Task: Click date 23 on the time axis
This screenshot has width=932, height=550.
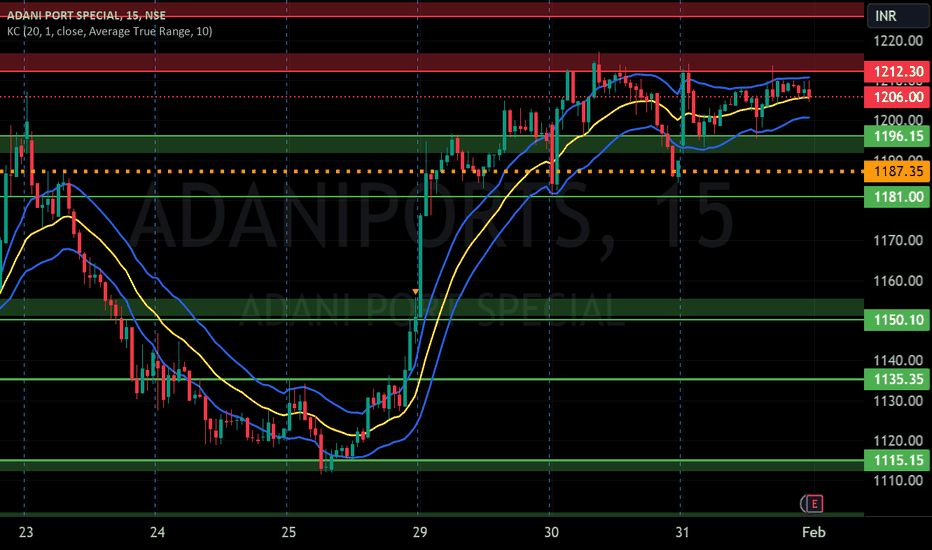Action: pos(26,532)
